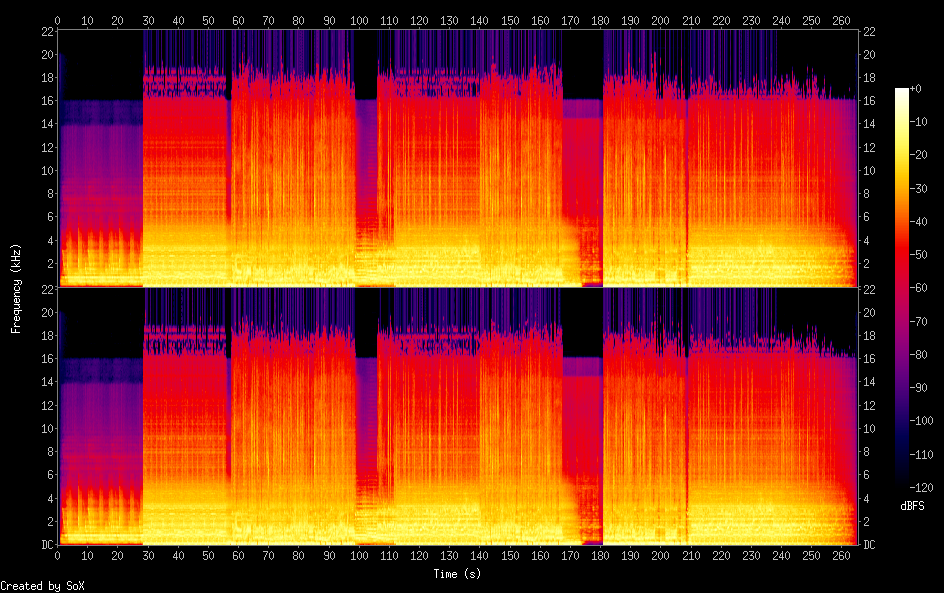Click the 200 marker on the top time axis
This screenshot has width=944, height=593.
[x=661, y=20]
